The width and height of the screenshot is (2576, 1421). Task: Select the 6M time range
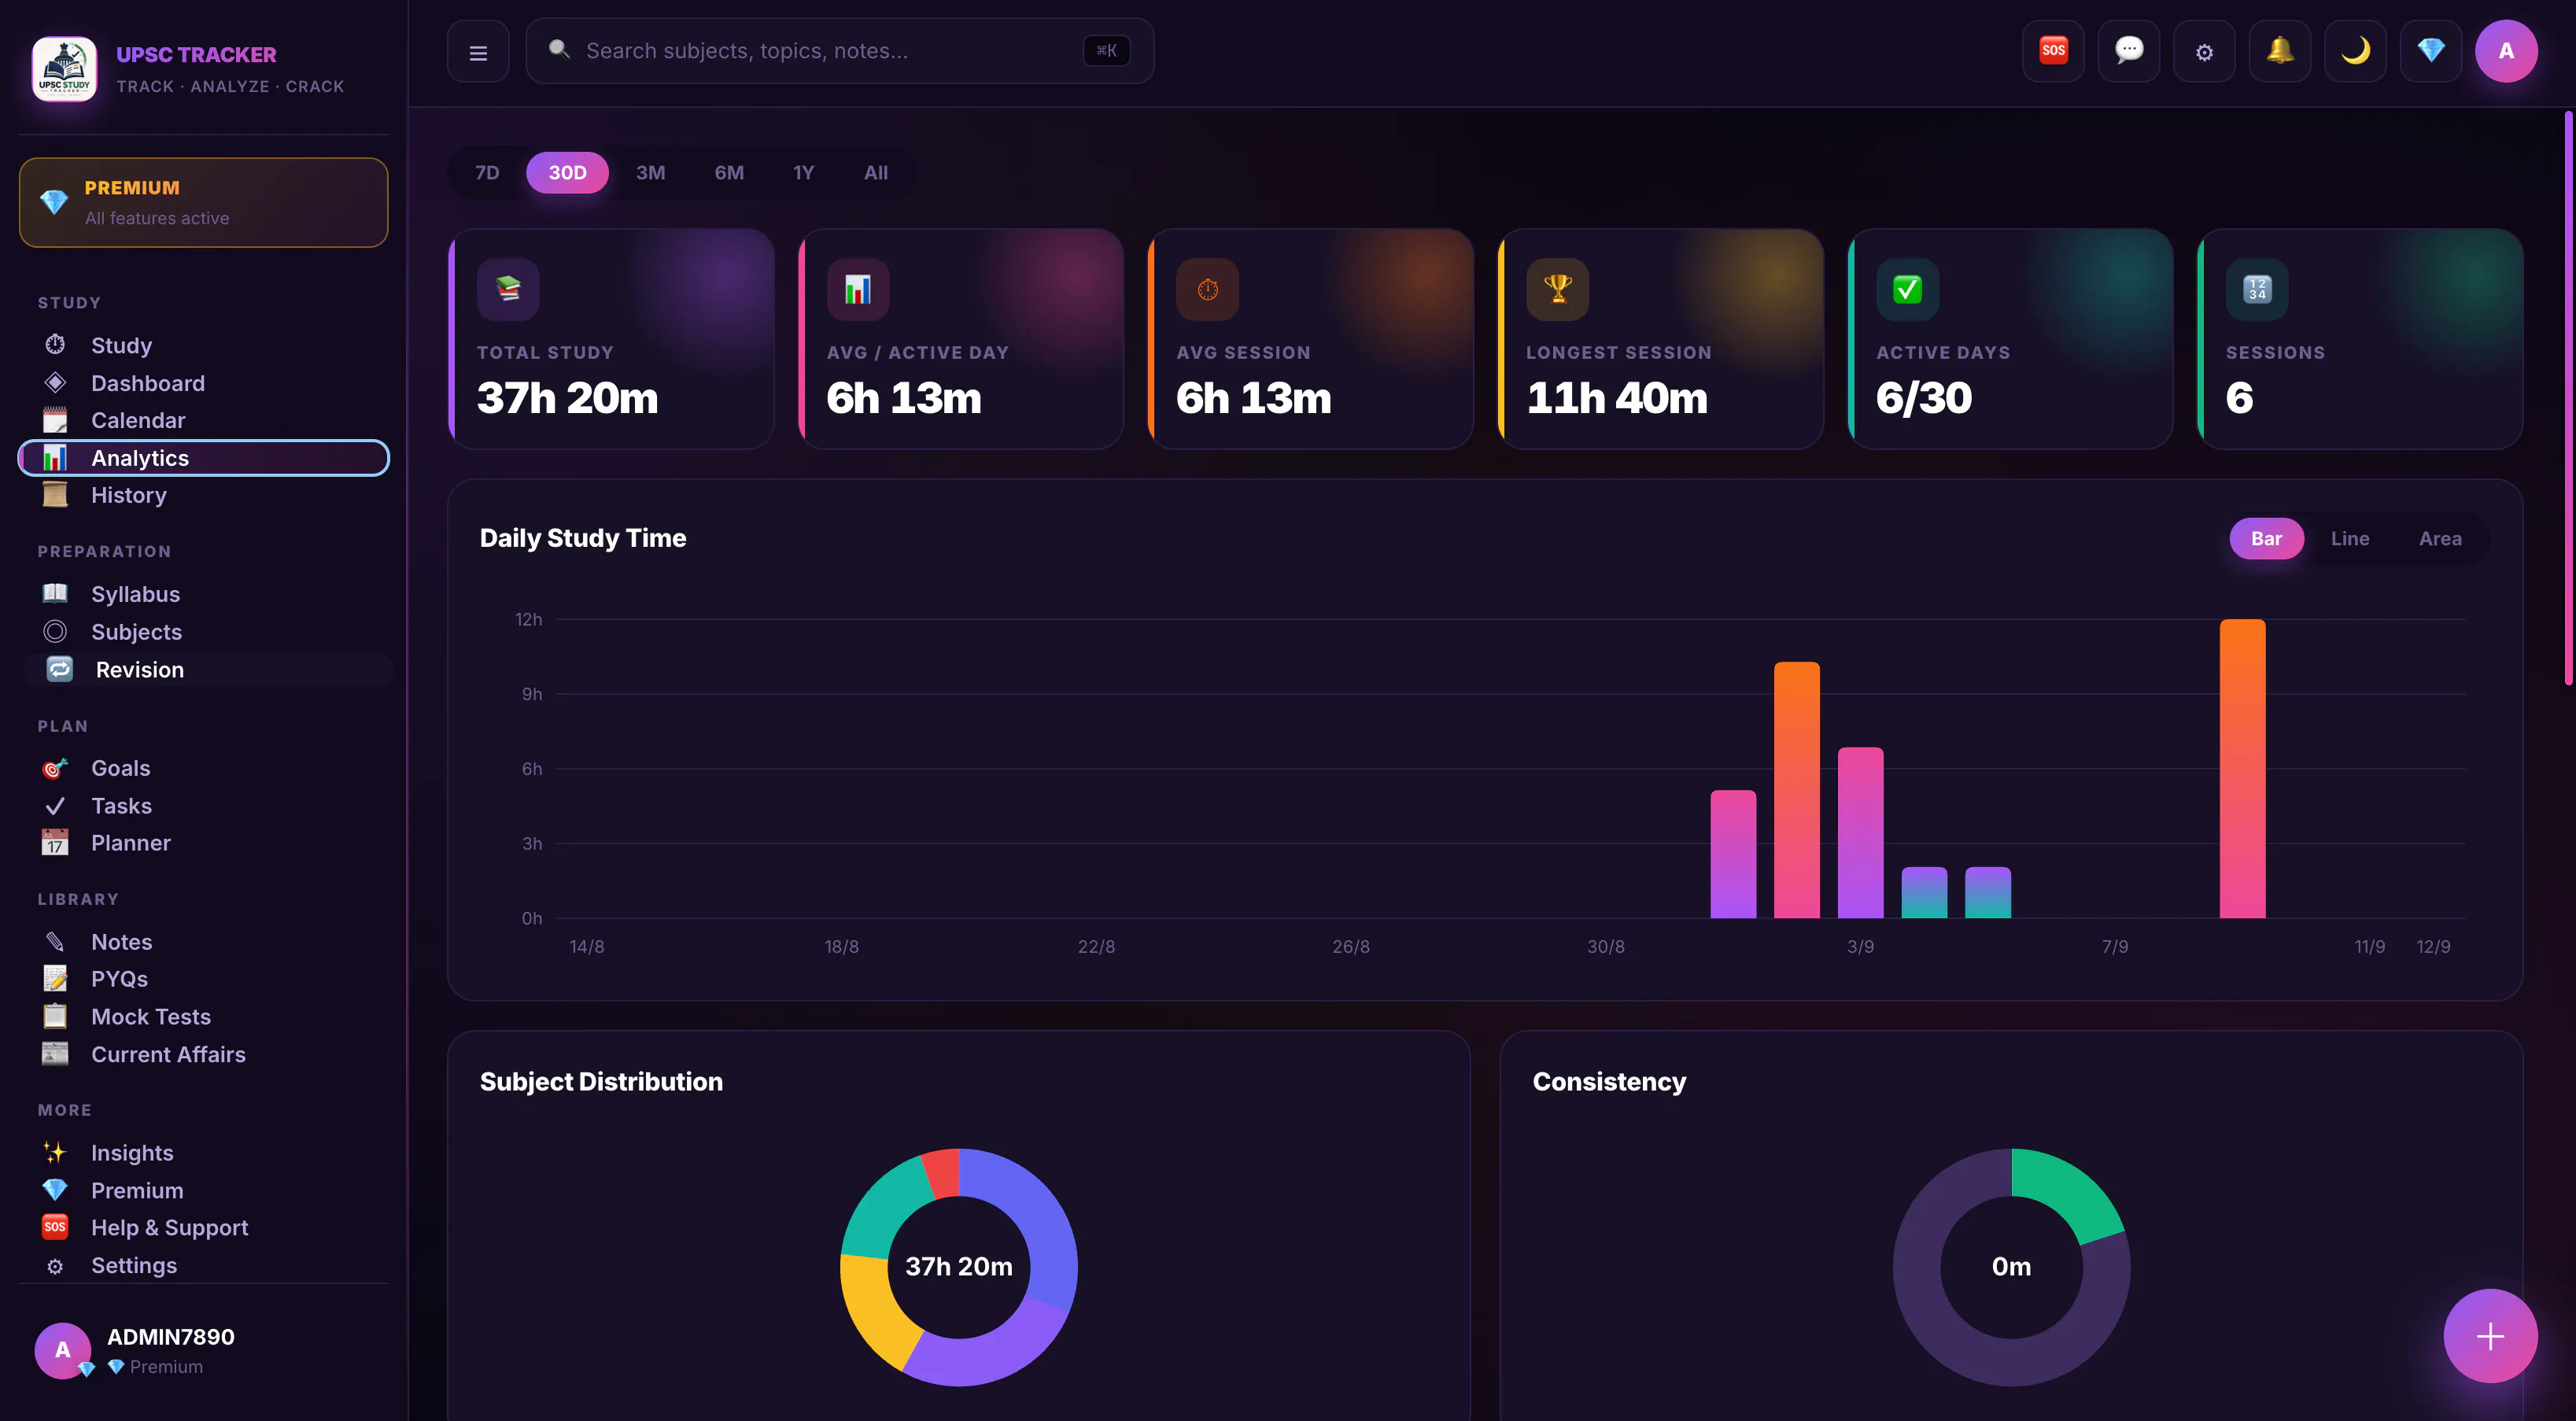[x=729, y=173]
